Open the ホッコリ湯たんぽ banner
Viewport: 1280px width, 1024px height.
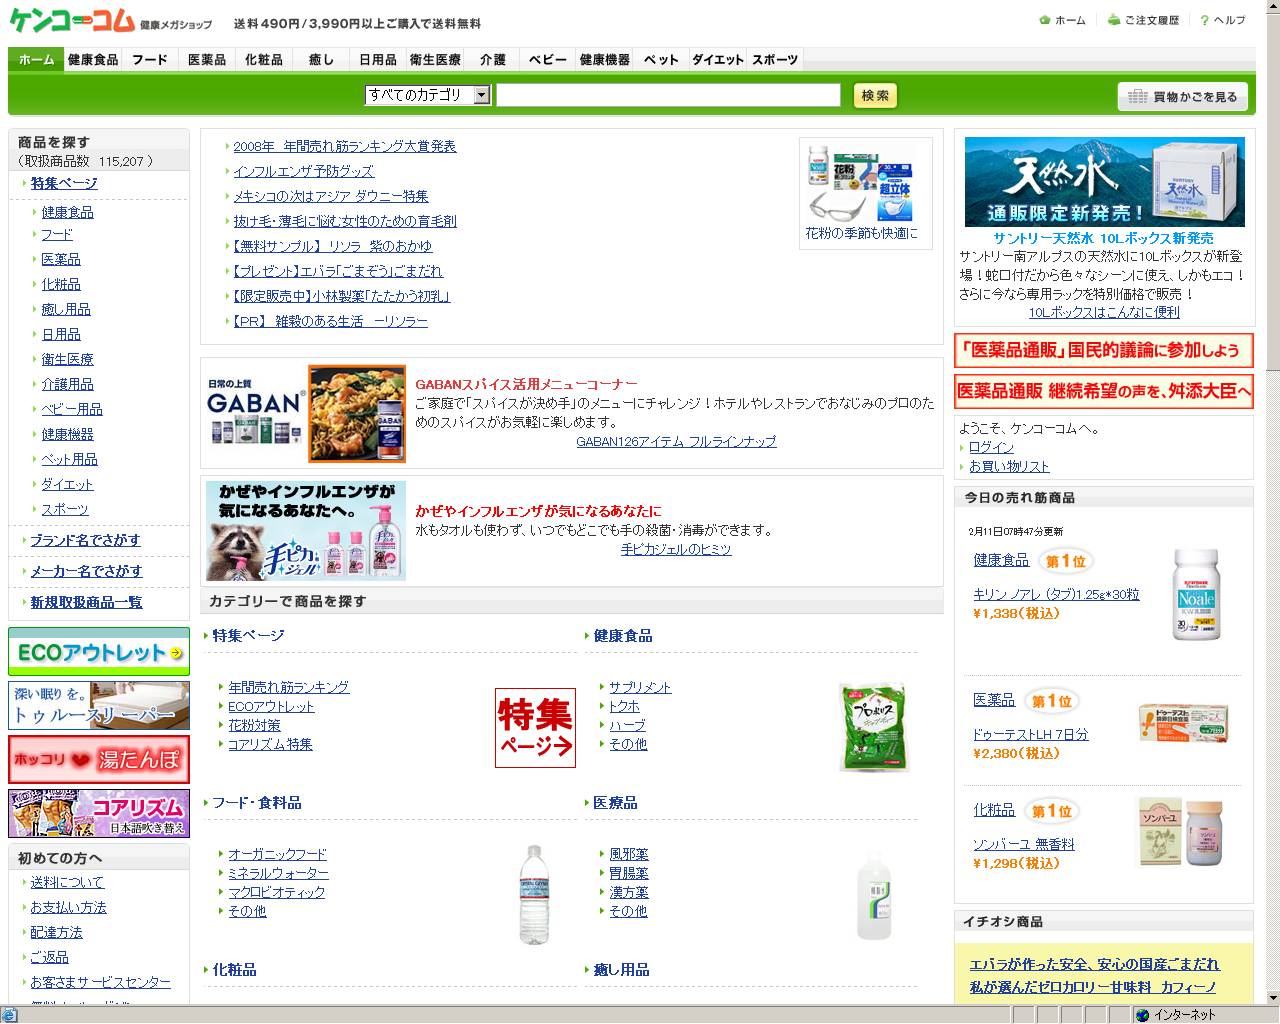point(99,760)
